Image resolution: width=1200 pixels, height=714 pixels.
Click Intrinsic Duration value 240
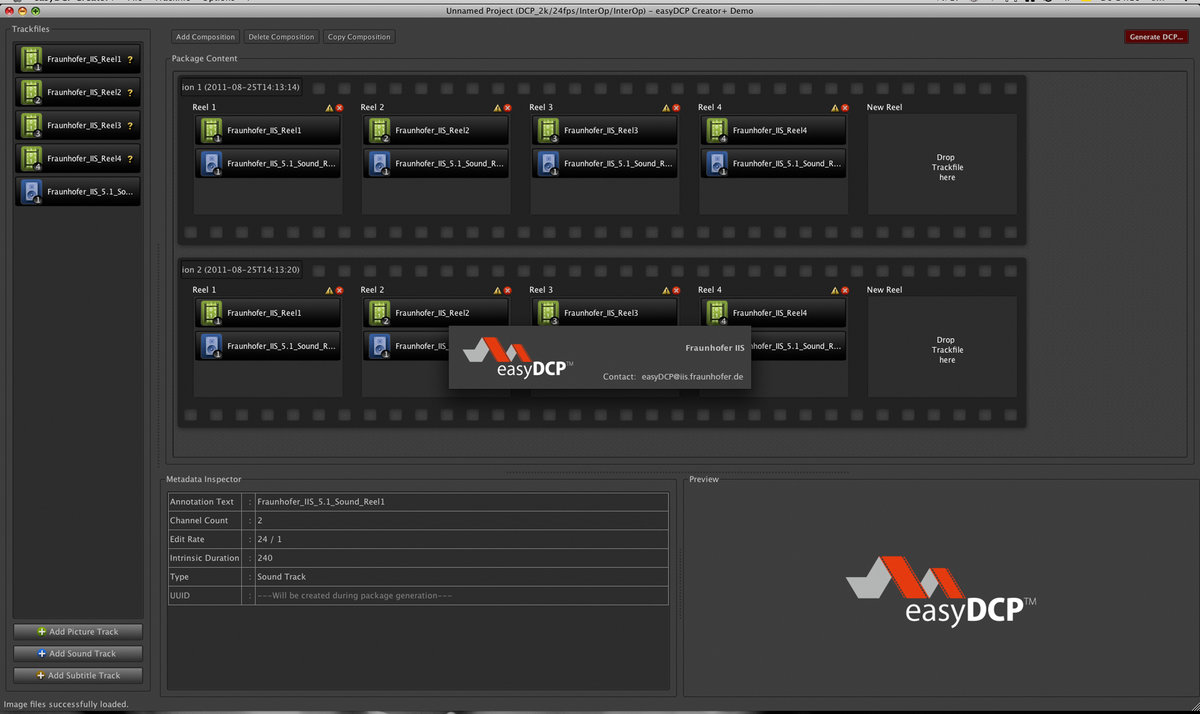[265, 558]
